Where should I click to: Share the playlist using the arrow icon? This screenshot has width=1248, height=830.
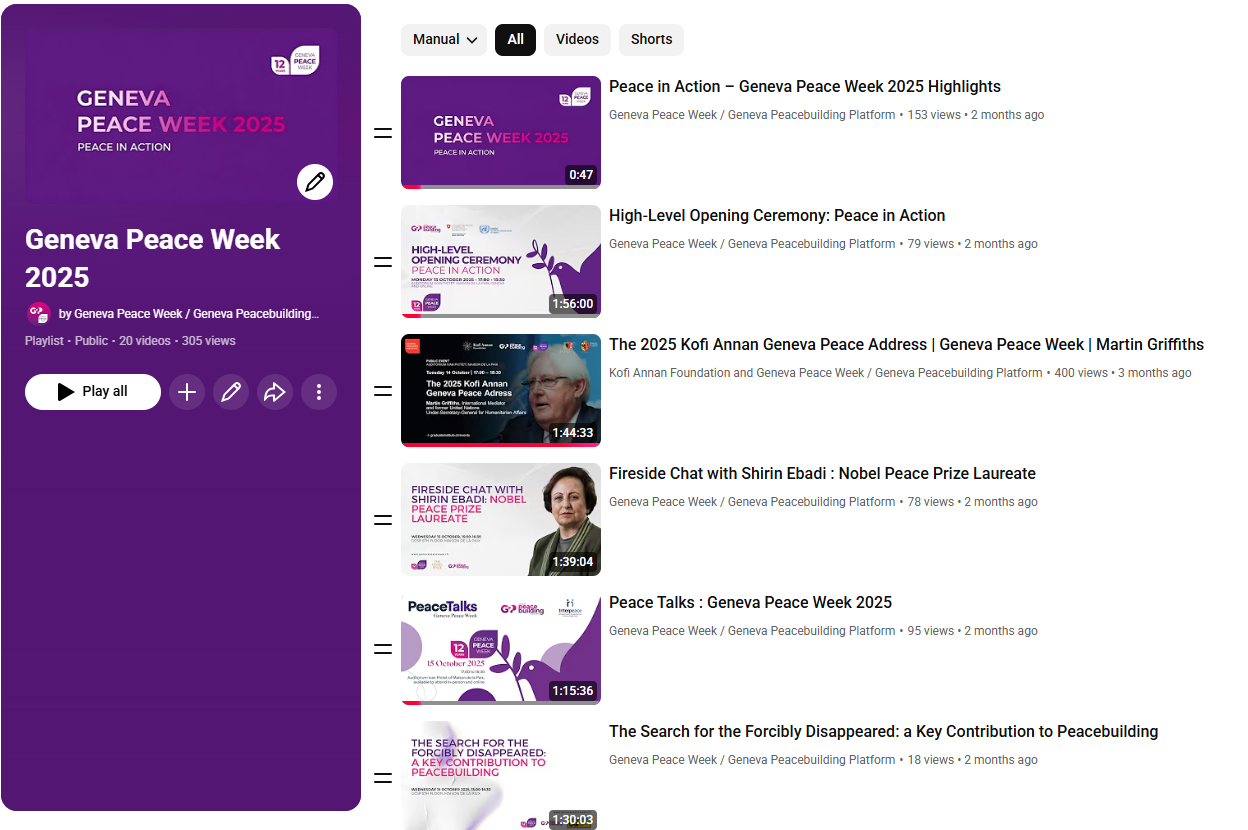pyautogui.click(x=275, y=392)
